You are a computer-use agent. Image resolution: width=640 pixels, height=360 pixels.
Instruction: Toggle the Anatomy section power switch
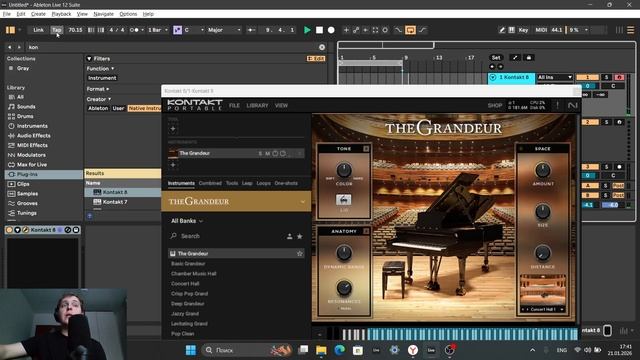(366, 231)
